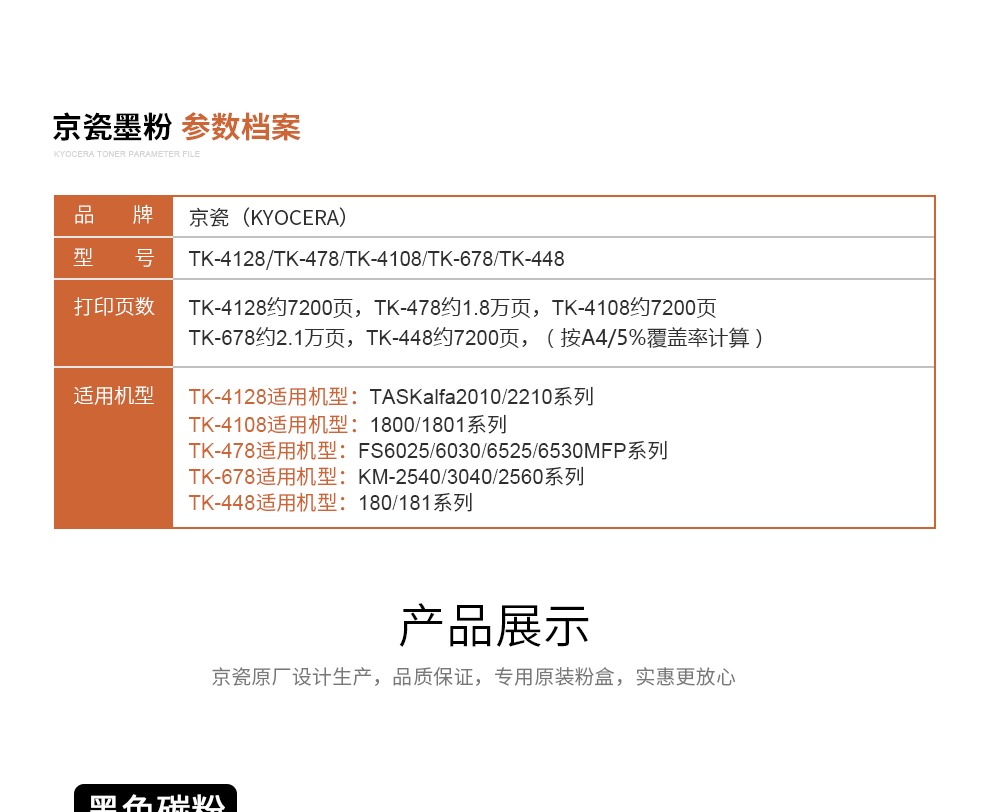Click the line starting TK-4128约7200页
This screenshot has height=812, width=990.
tap(453, 308)
